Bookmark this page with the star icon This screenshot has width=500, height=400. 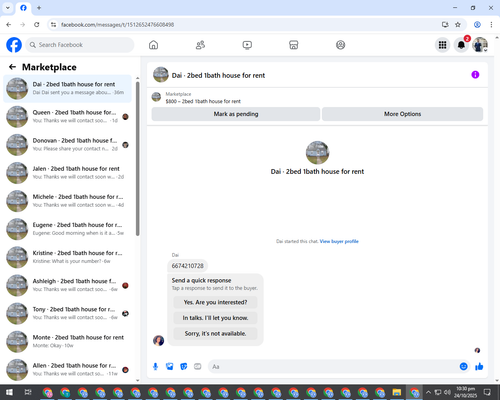point(458,25)
